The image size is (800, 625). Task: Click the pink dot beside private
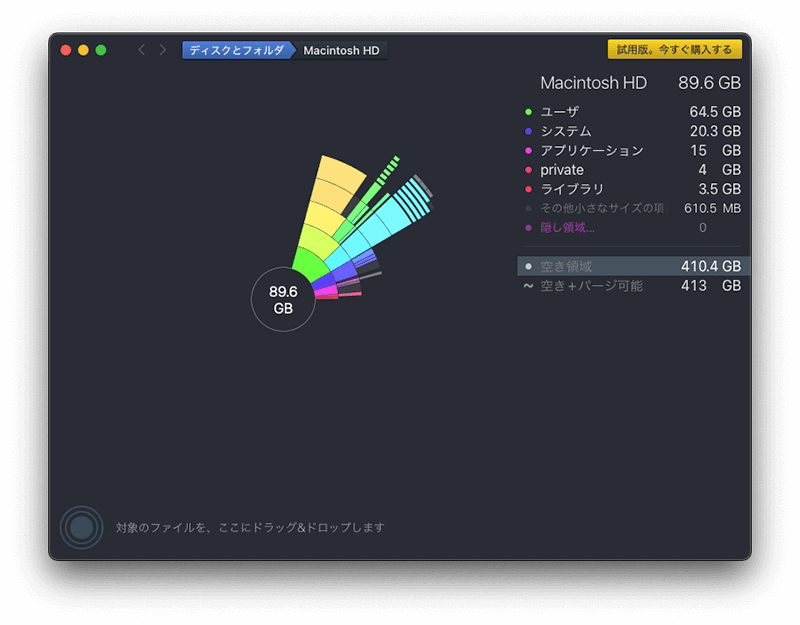pos(529,170)
